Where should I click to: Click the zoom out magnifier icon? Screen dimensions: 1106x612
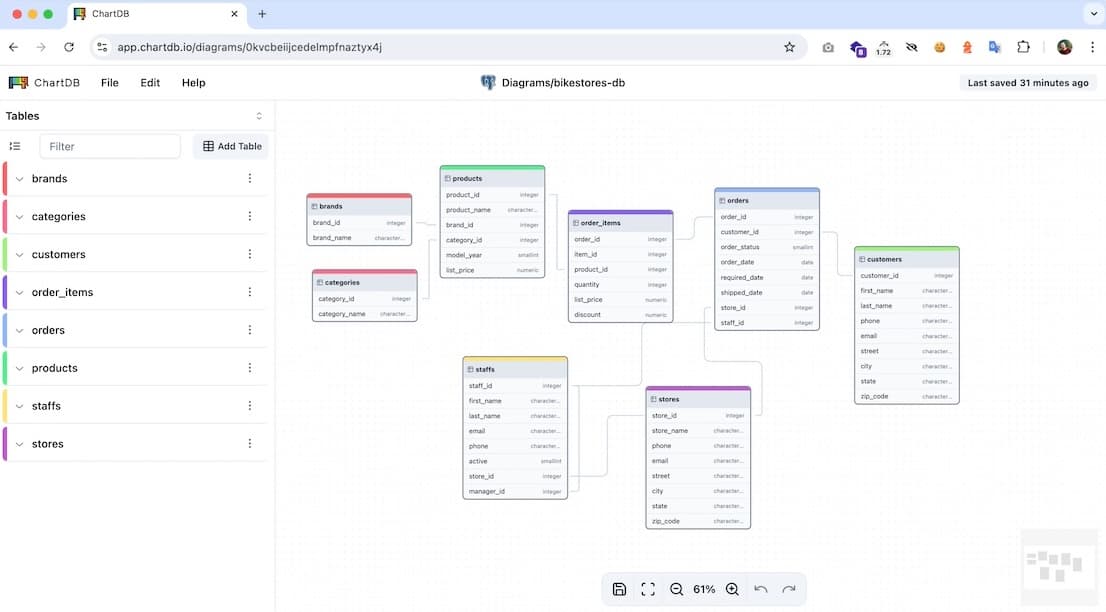tap(676, 589)
